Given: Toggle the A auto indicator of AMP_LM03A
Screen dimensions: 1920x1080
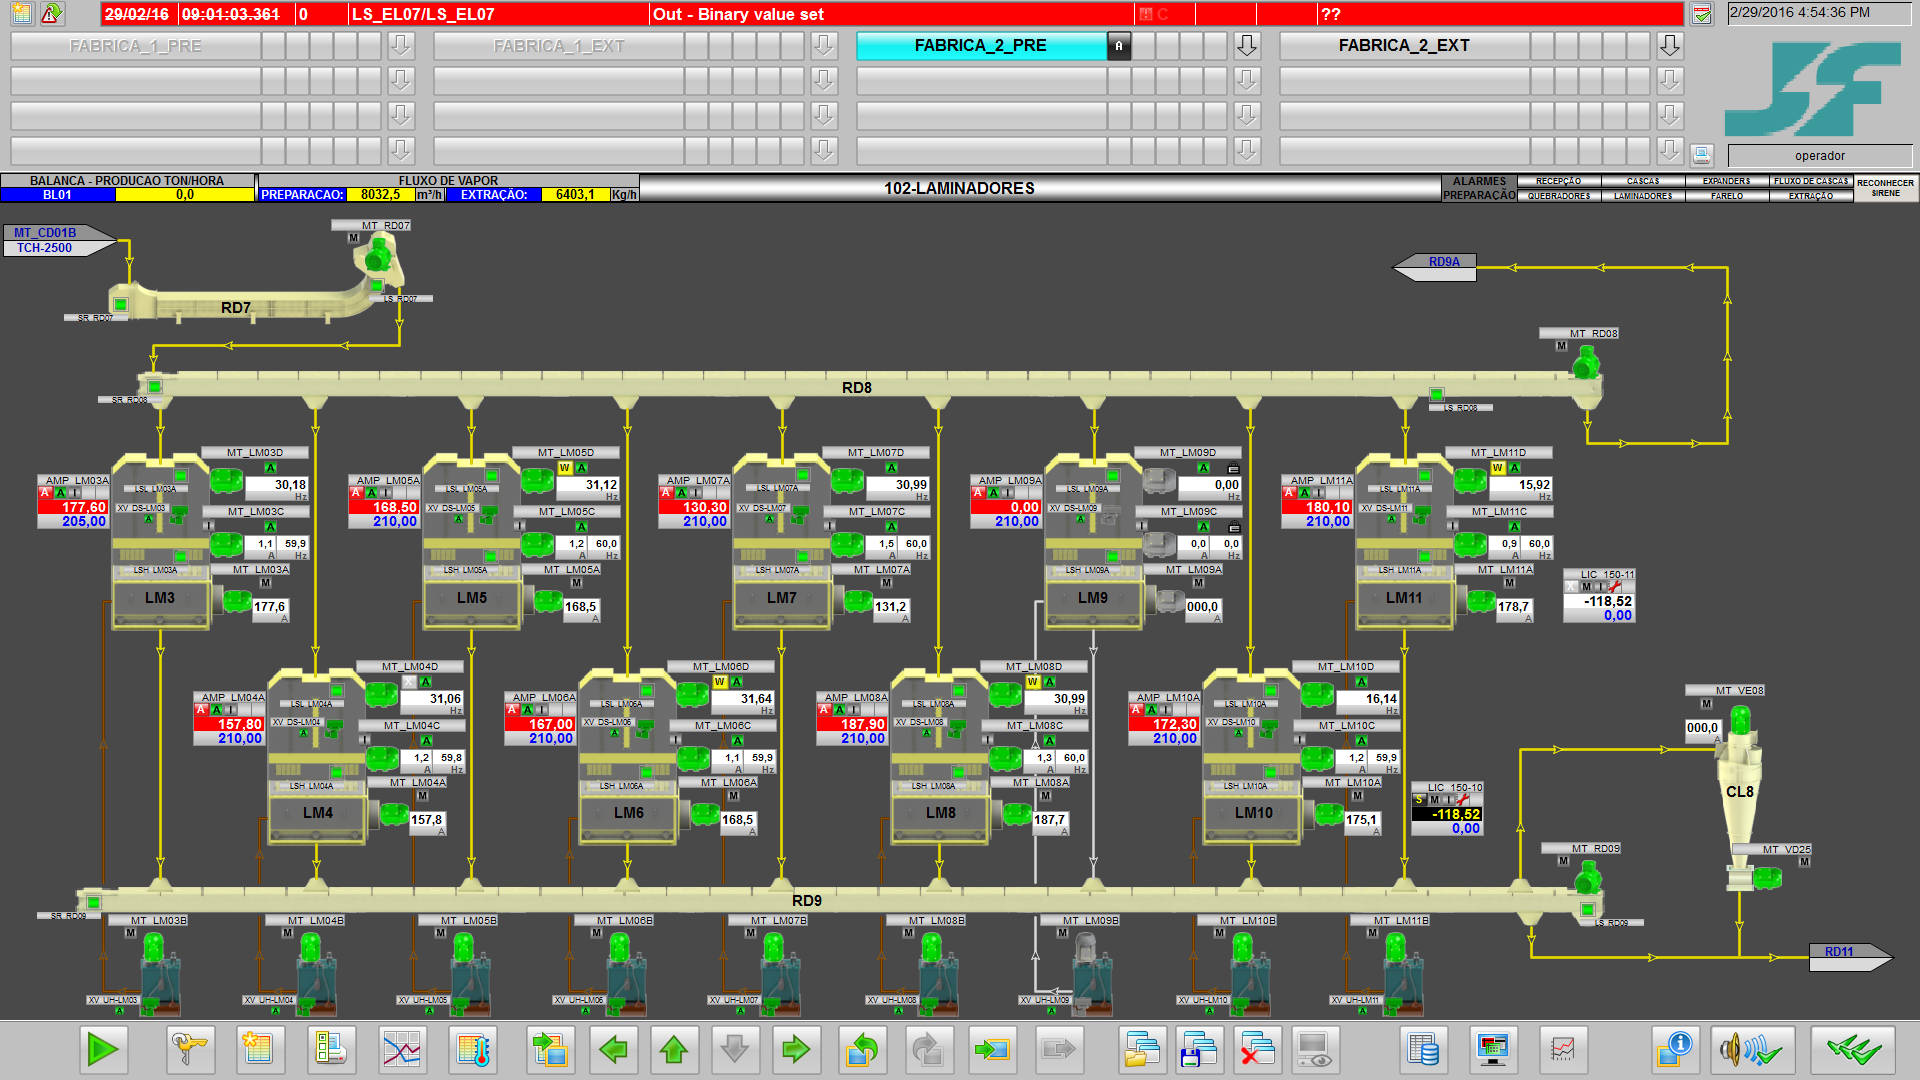Looking at the screenshot, I should [60, 493].
